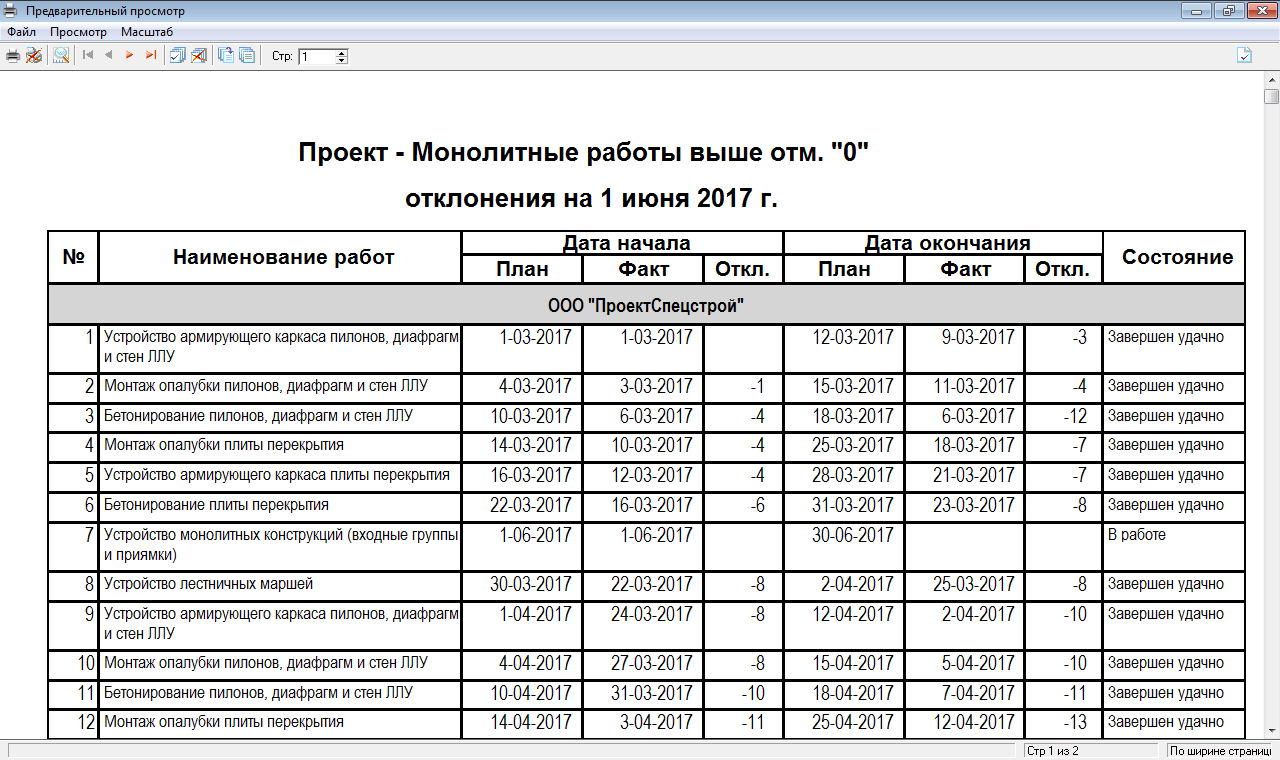Click the crossed-out printer icon
The height and width of the screenshot is (760, 1280).
[x=34, y=56]
